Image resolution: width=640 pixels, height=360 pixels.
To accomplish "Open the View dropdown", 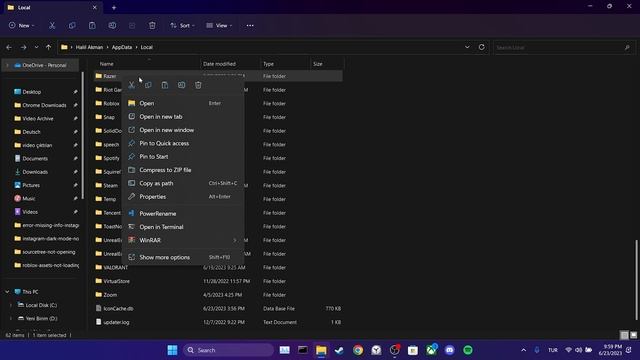I will 219,25.
